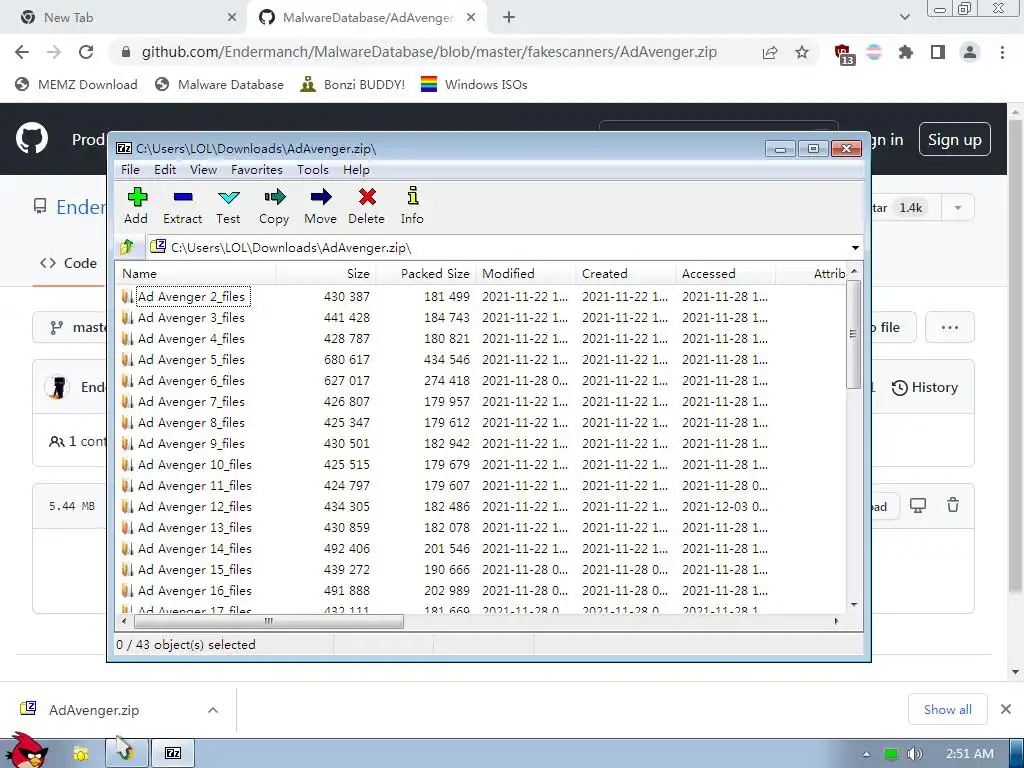The image size is (1024, 768).
Task: Open AdAvenger.zip download options chevron
Action: pos(213,710)
